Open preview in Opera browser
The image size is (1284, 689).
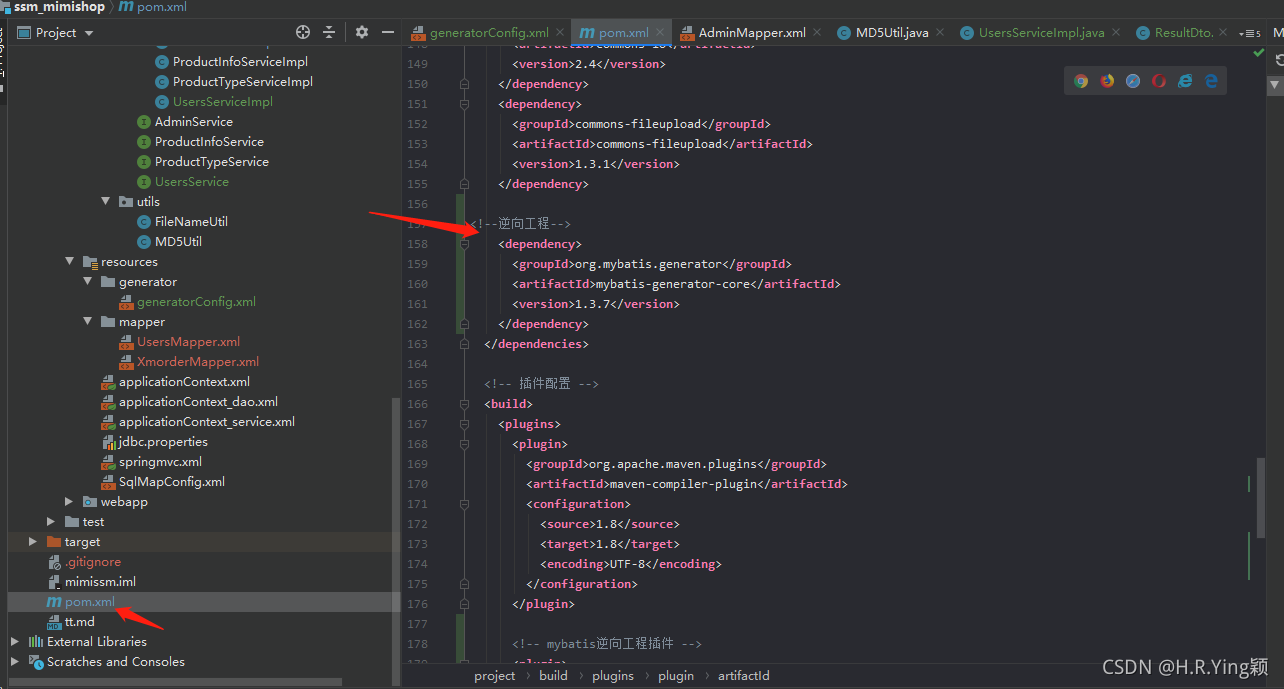tap(1159, 81)
